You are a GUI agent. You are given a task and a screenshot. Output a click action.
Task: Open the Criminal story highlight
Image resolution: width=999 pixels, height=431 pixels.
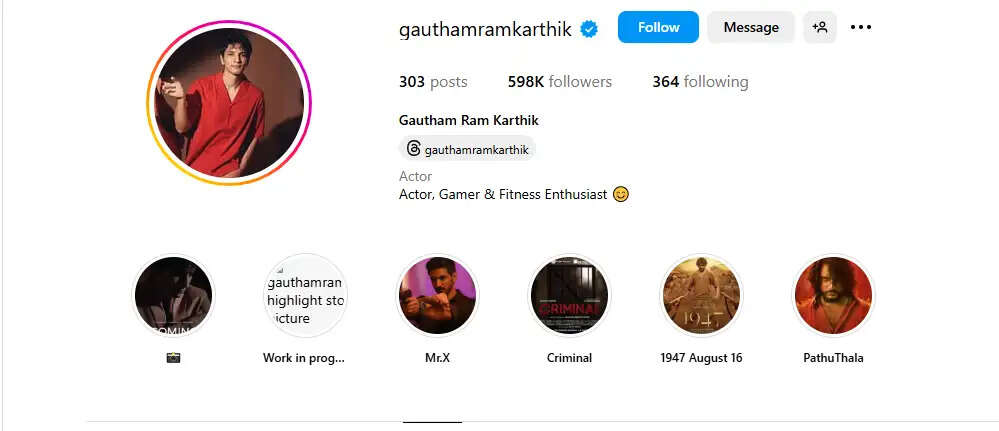coord(570,296)
